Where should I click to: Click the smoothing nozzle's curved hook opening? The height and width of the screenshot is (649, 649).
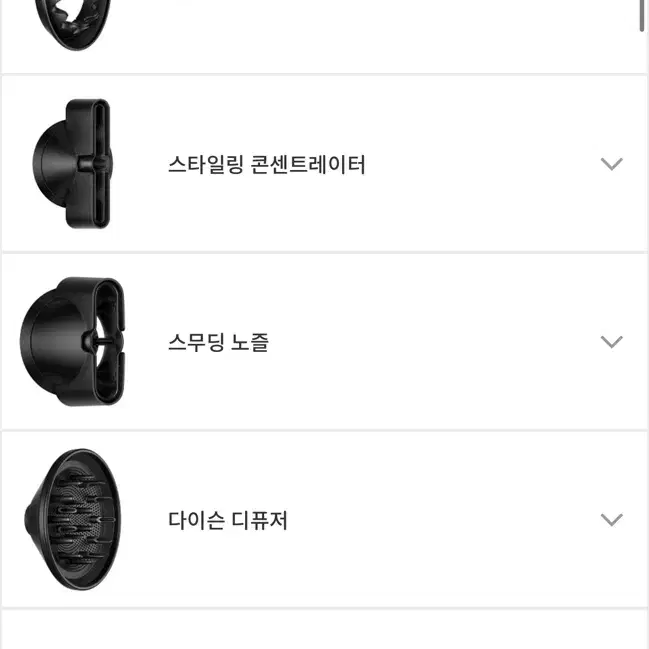tap(110, 341)
